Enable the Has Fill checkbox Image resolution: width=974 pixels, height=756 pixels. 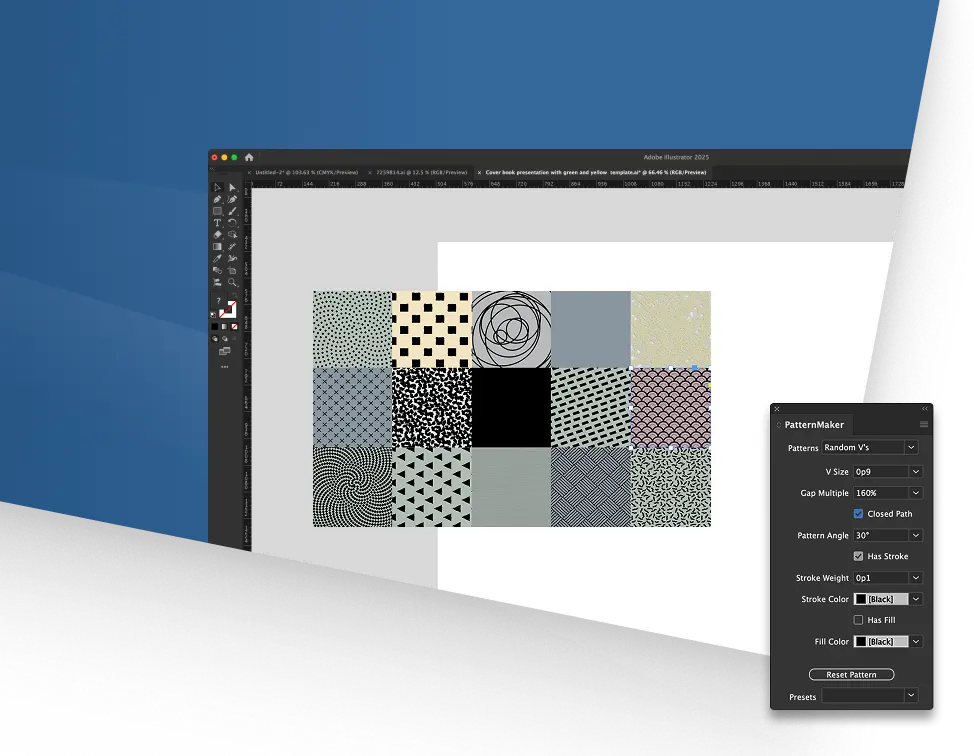point(858,620)
